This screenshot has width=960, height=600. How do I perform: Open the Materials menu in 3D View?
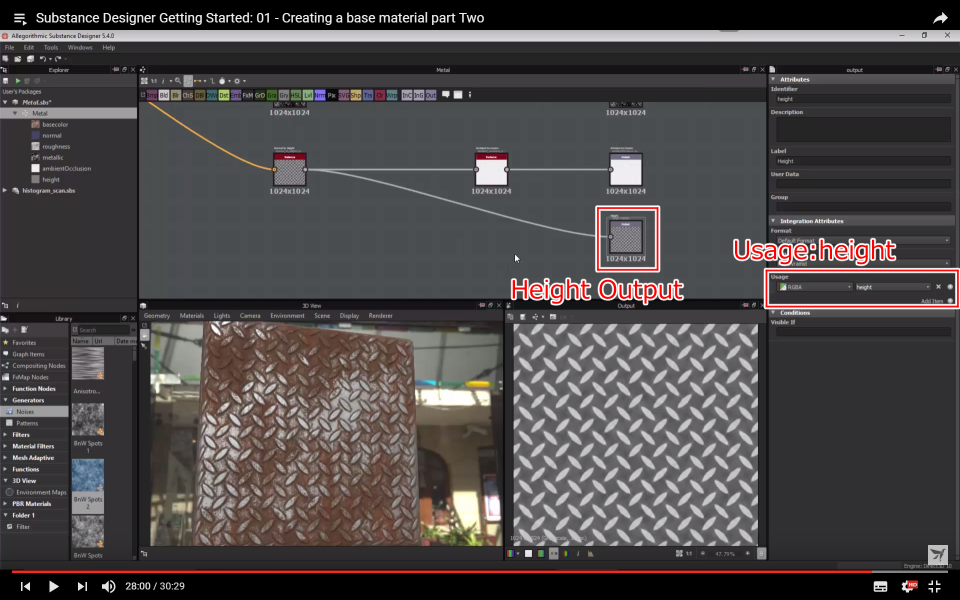192,316
